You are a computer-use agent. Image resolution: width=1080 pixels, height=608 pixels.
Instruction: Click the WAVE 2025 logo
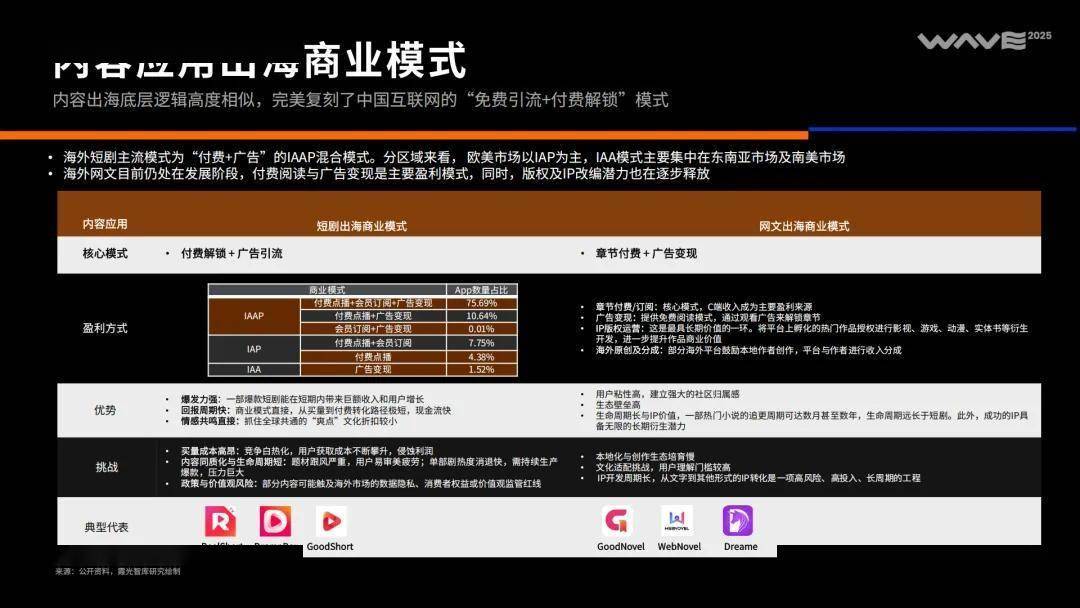pos(970,41)
